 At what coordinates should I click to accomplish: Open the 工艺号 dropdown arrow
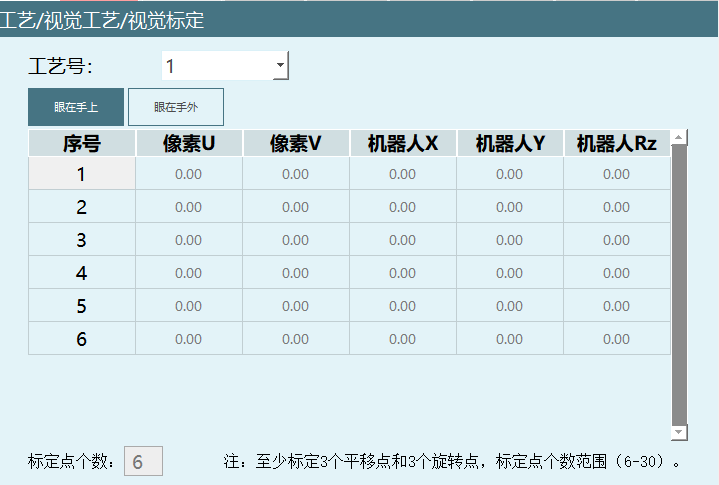click(x=281, y=67)
